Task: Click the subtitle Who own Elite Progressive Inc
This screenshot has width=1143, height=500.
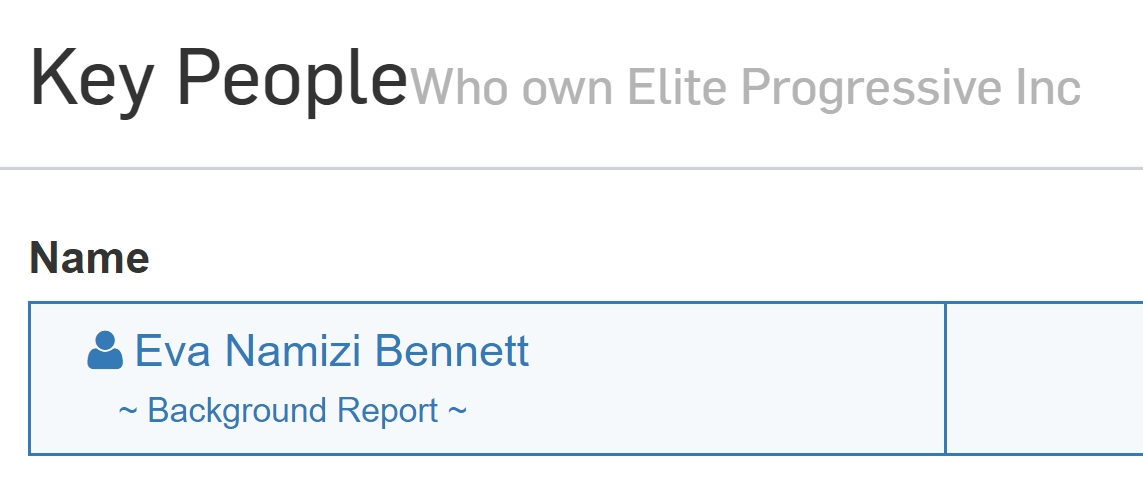Action: click(746, 87)
